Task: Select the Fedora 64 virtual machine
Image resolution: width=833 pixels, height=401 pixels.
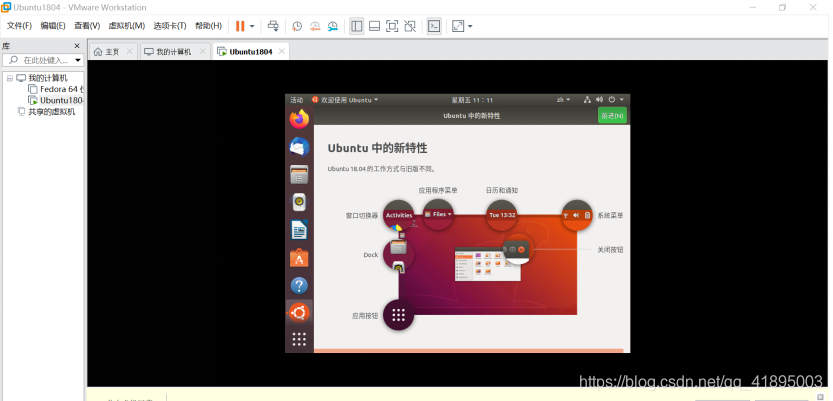Action: [56, 89]
